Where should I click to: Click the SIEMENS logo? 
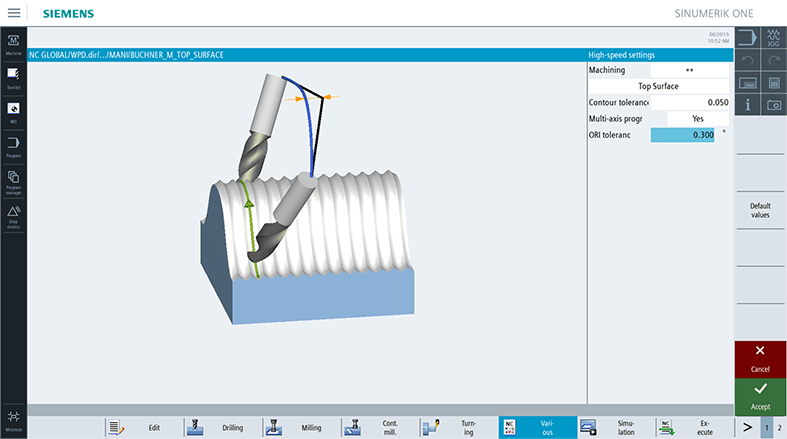pos(68,14)
